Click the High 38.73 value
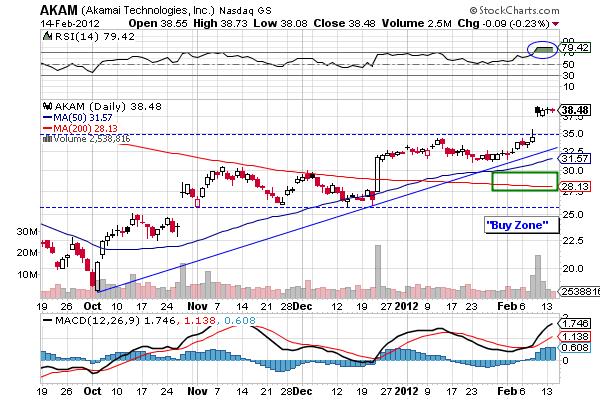 point(220,23)
